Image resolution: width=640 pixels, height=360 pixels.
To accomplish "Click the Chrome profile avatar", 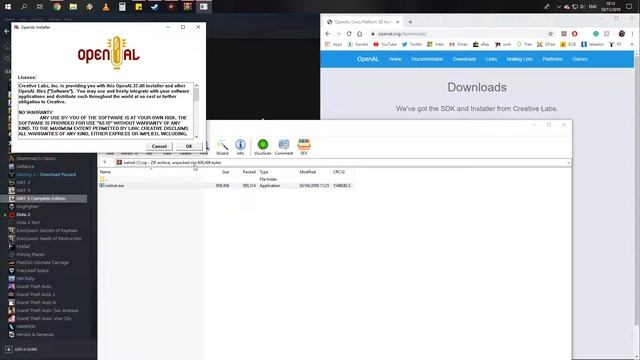I will [x=622, y=33].
